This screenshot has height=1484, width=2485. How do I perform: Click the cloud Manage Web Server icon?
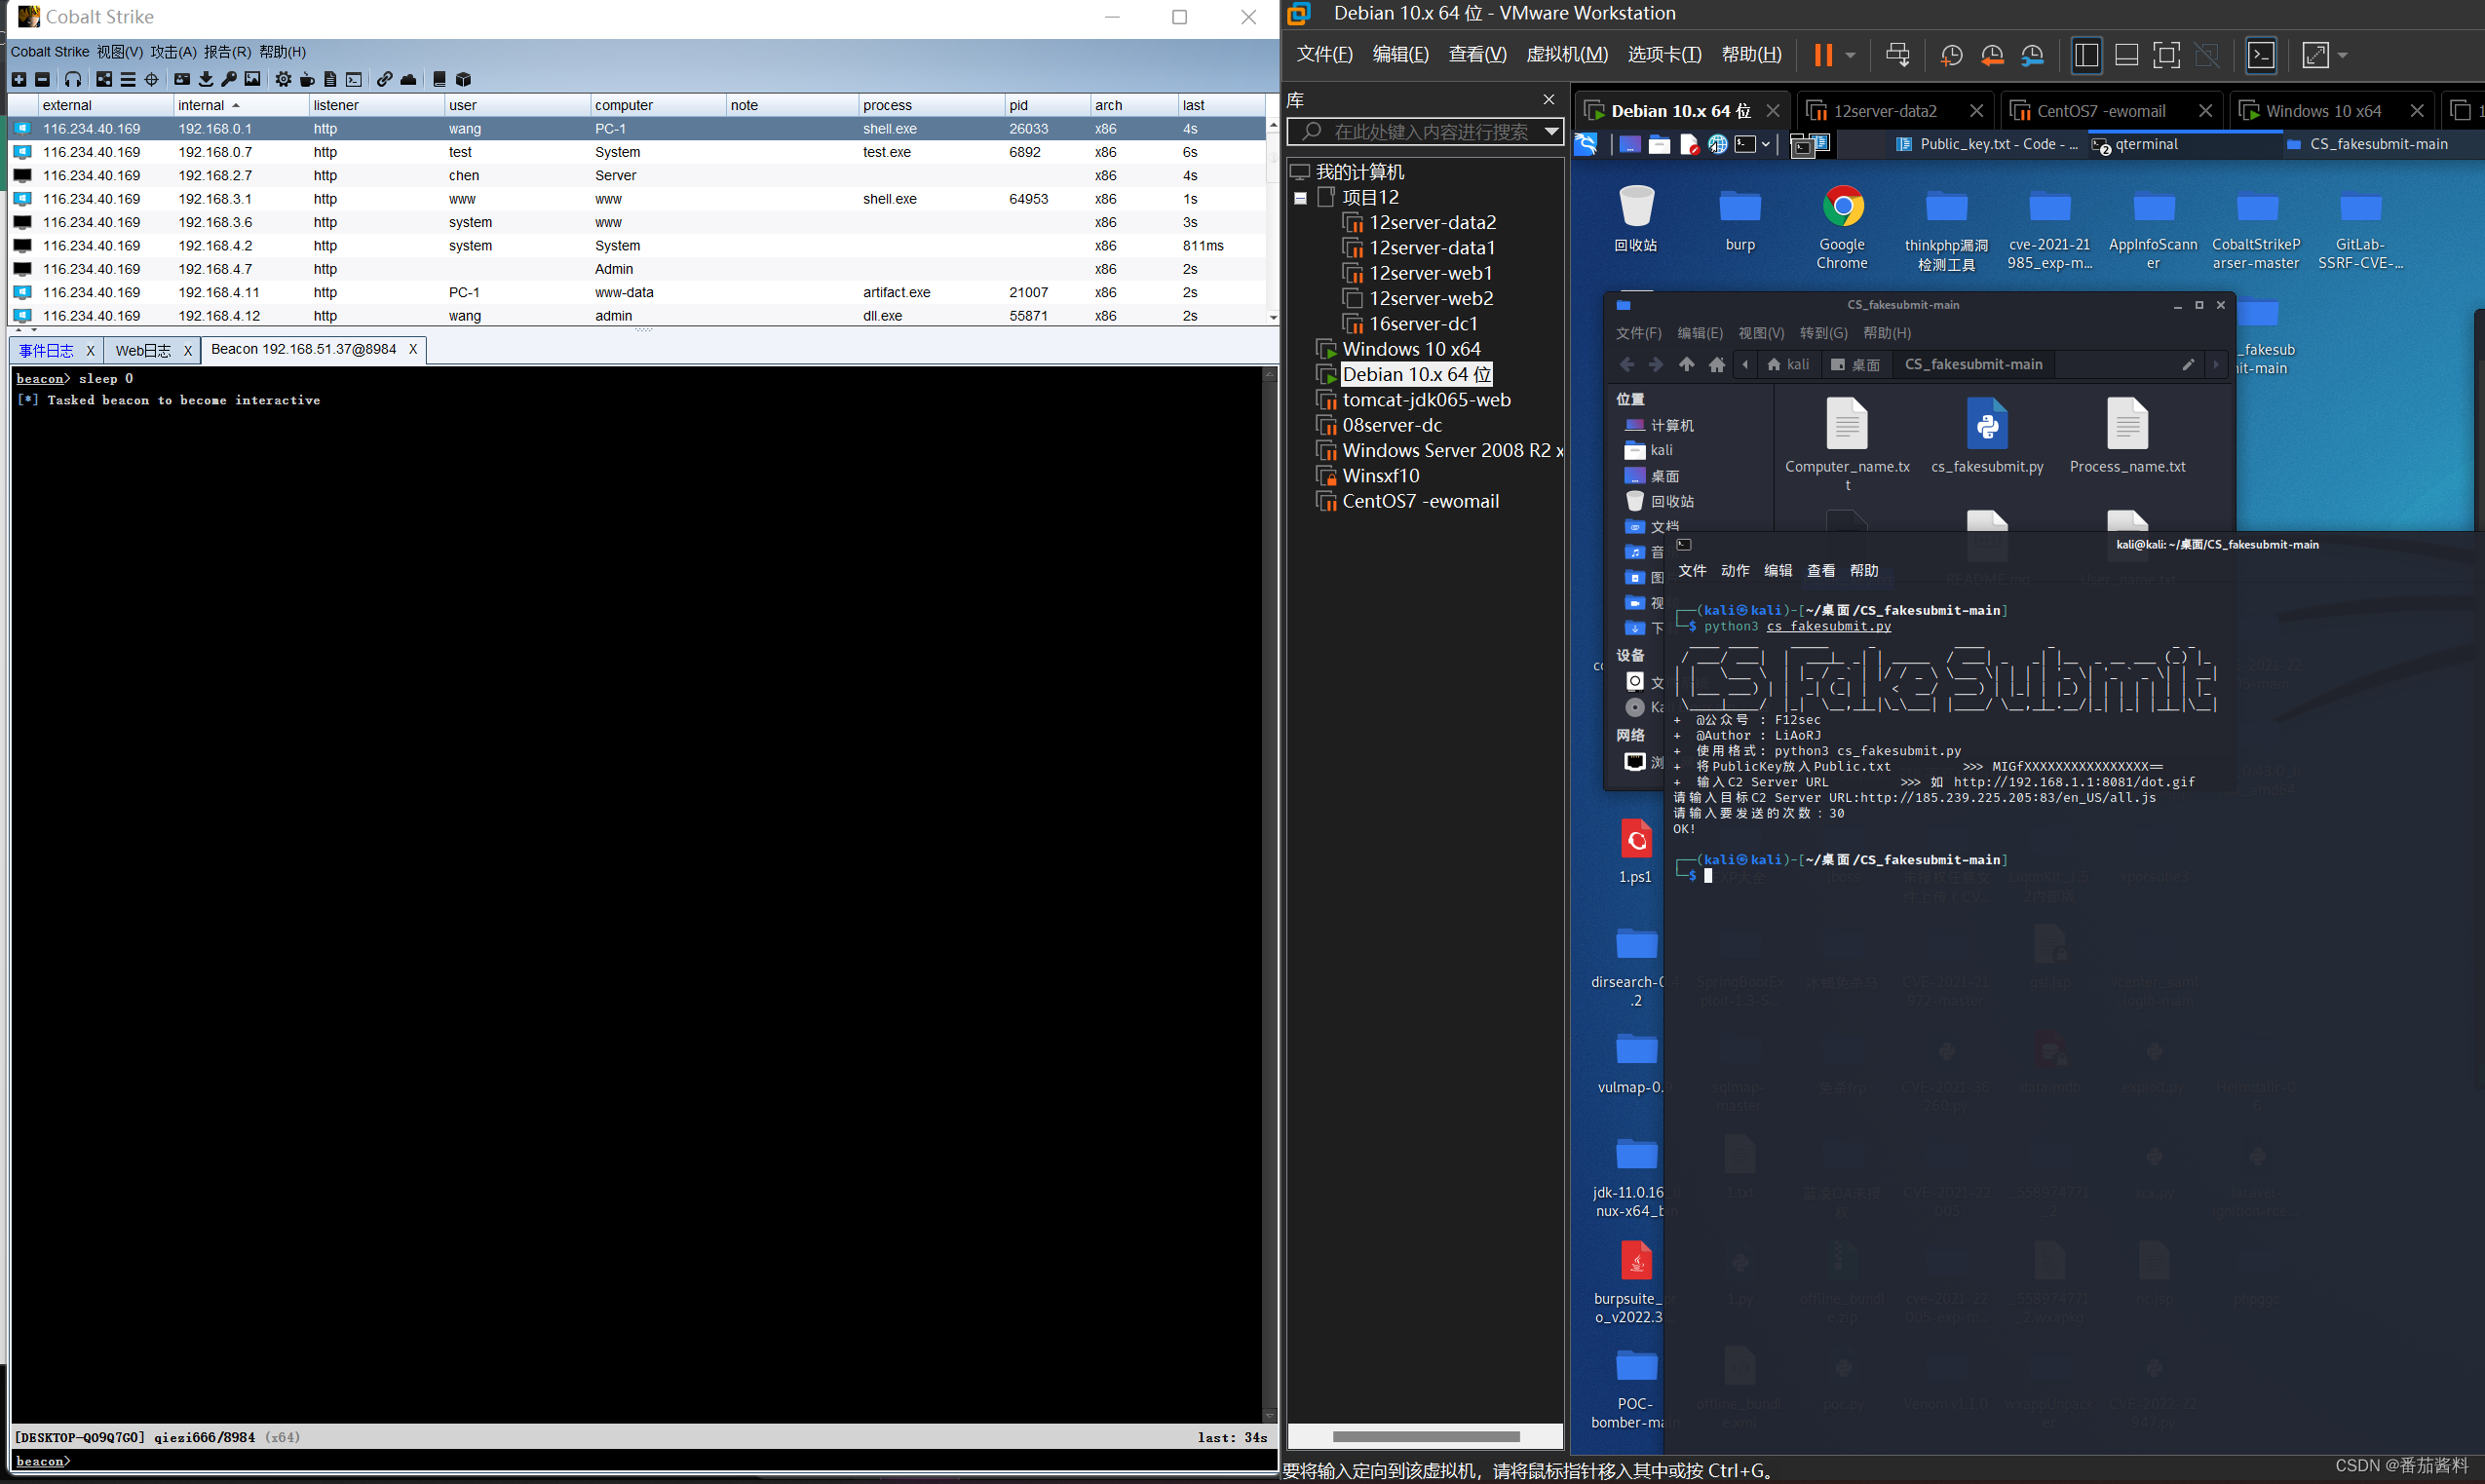408,79
